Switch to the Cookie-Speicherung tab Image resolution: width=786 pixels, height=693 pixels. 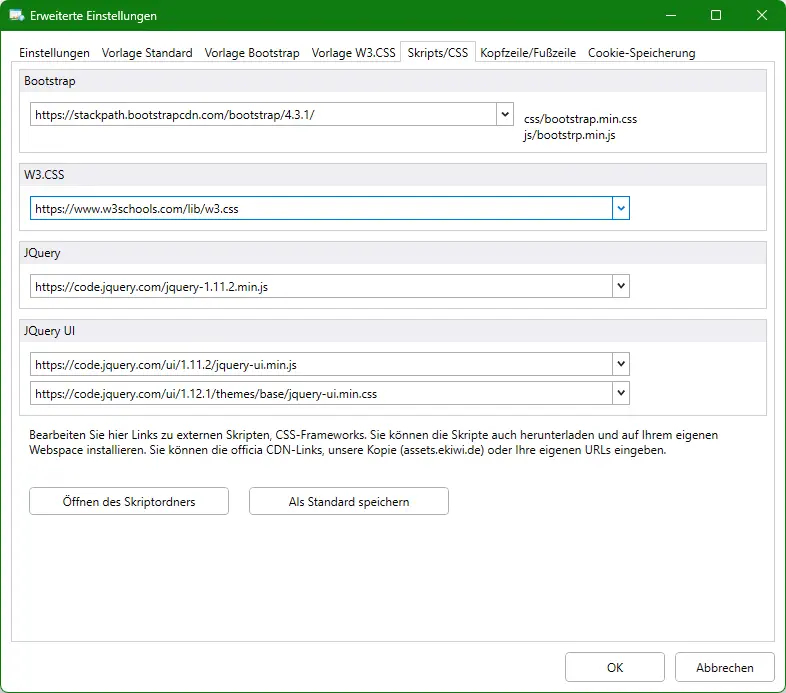coord(641,53)
